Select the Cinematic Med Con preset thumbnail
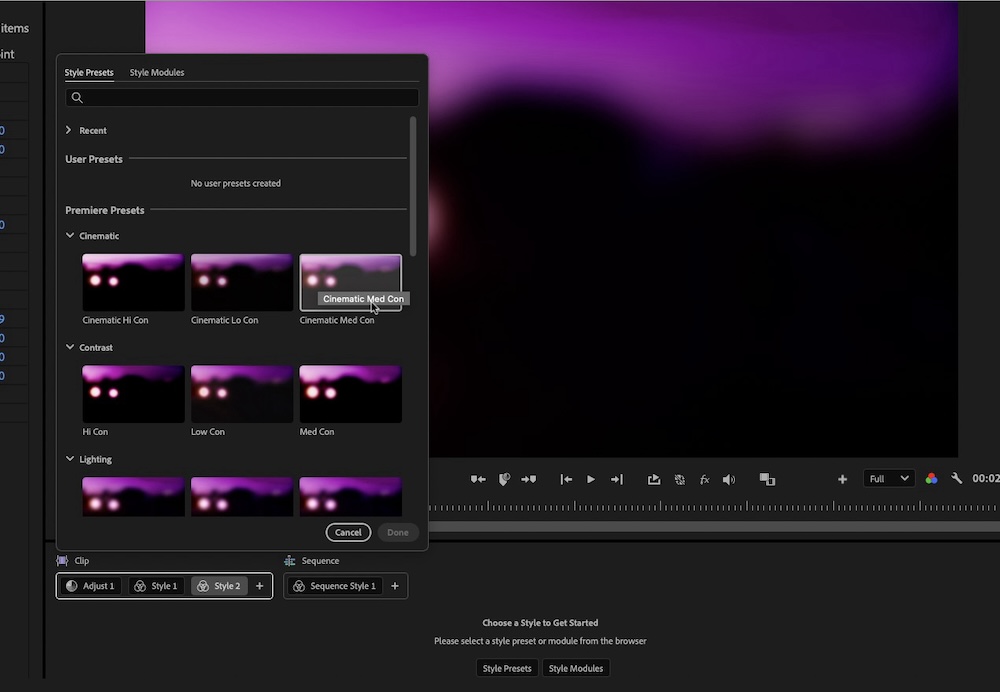 pos(350,282)
